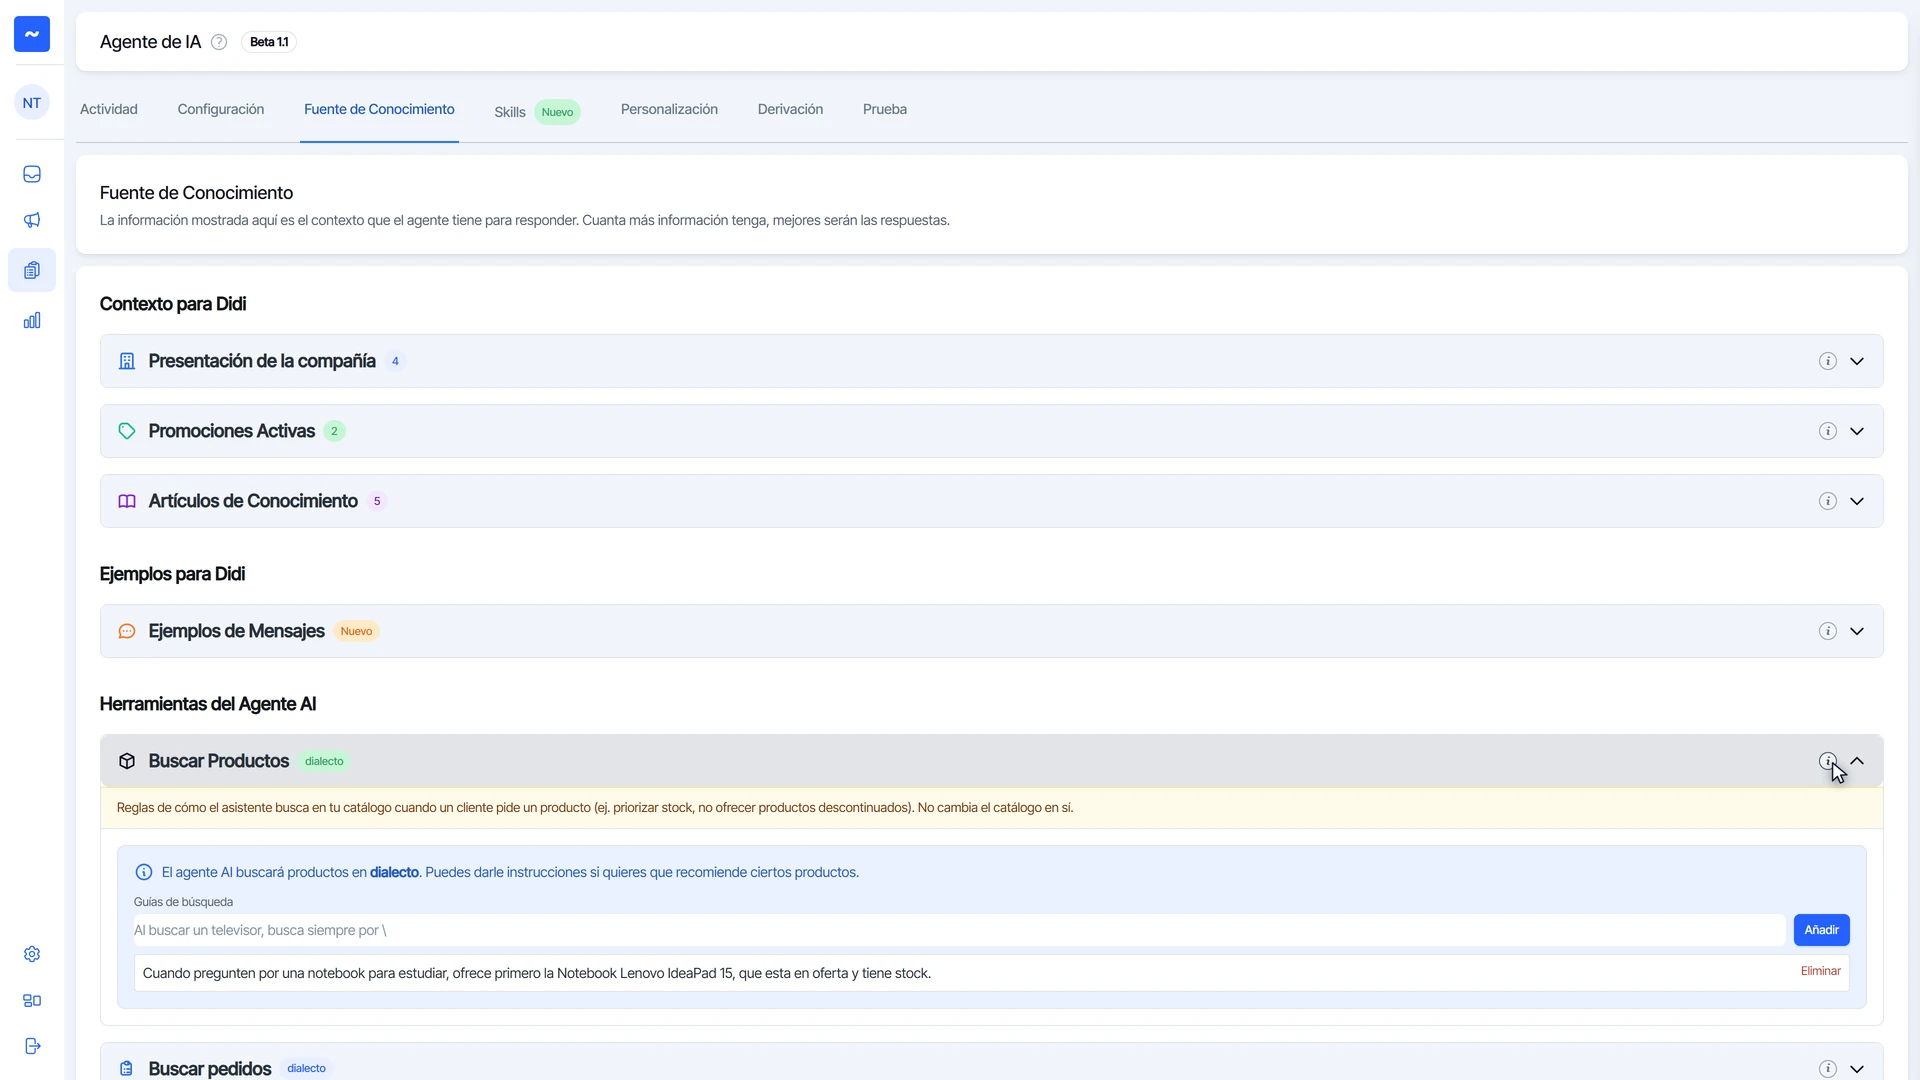This screenshot has width=1920, height=1080.
Task: Open the Configuración tab
Action: pos(221,109)
